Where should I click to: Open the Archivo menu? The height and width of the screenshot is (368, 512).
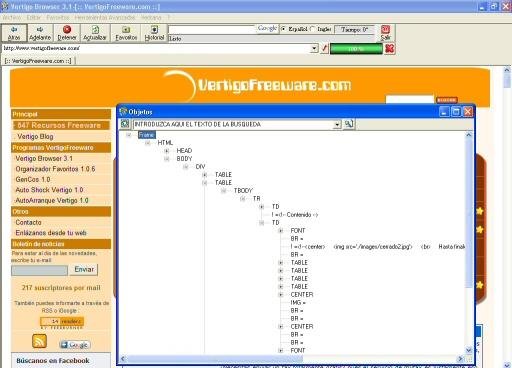tap(12, 17)
